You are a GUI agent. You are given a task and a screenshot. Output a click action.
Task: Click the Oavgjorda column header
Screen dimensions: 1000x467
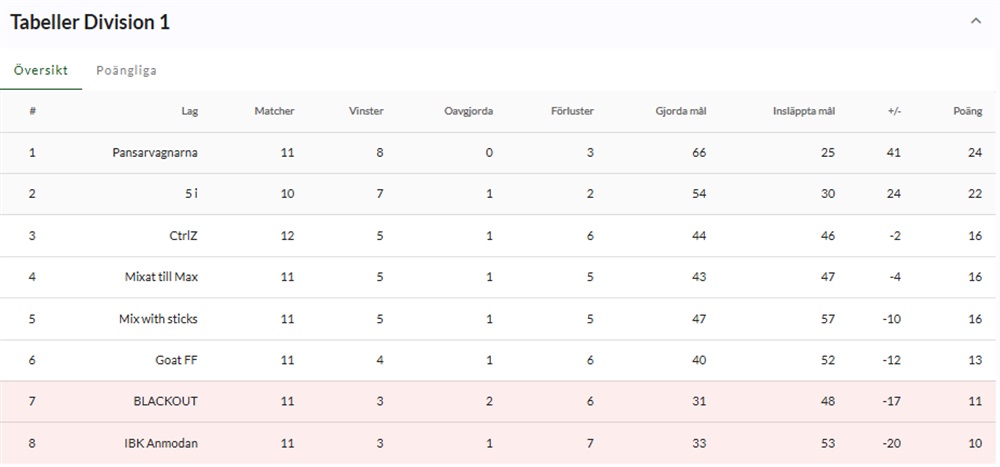tap(468, 111)
